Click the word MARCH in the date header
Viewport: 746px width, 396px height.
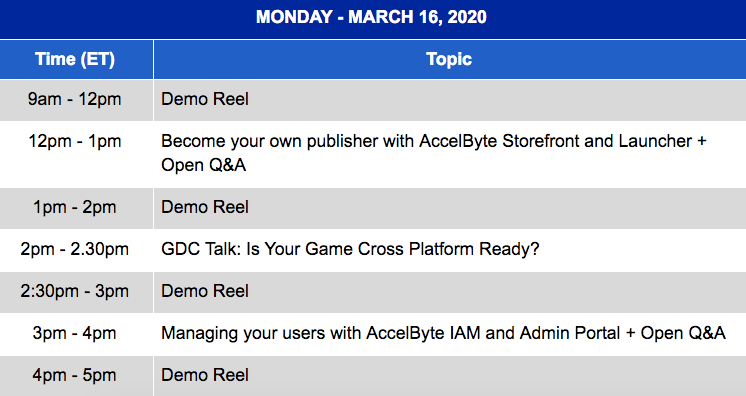(x=381, y=17)
